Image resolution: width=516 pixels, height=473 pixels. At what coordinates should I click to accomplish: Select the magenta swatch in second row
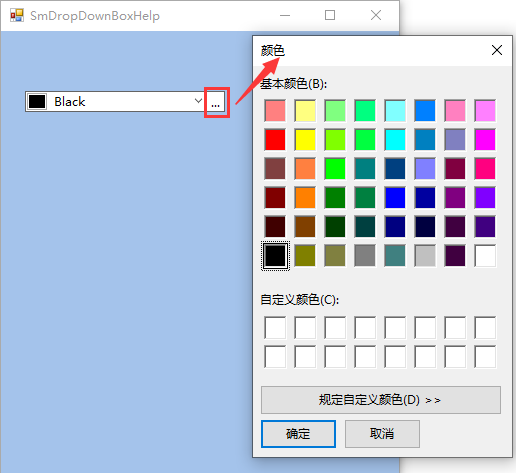pyautogui.click(x=485, y=140)
